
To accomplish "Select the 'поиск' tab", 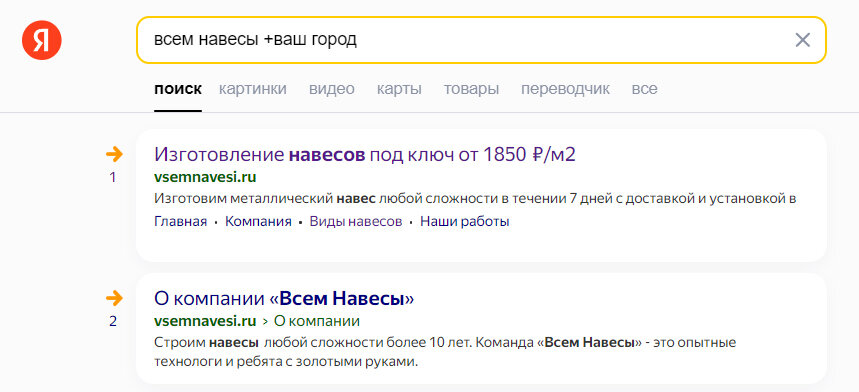I will click(177, 89).
